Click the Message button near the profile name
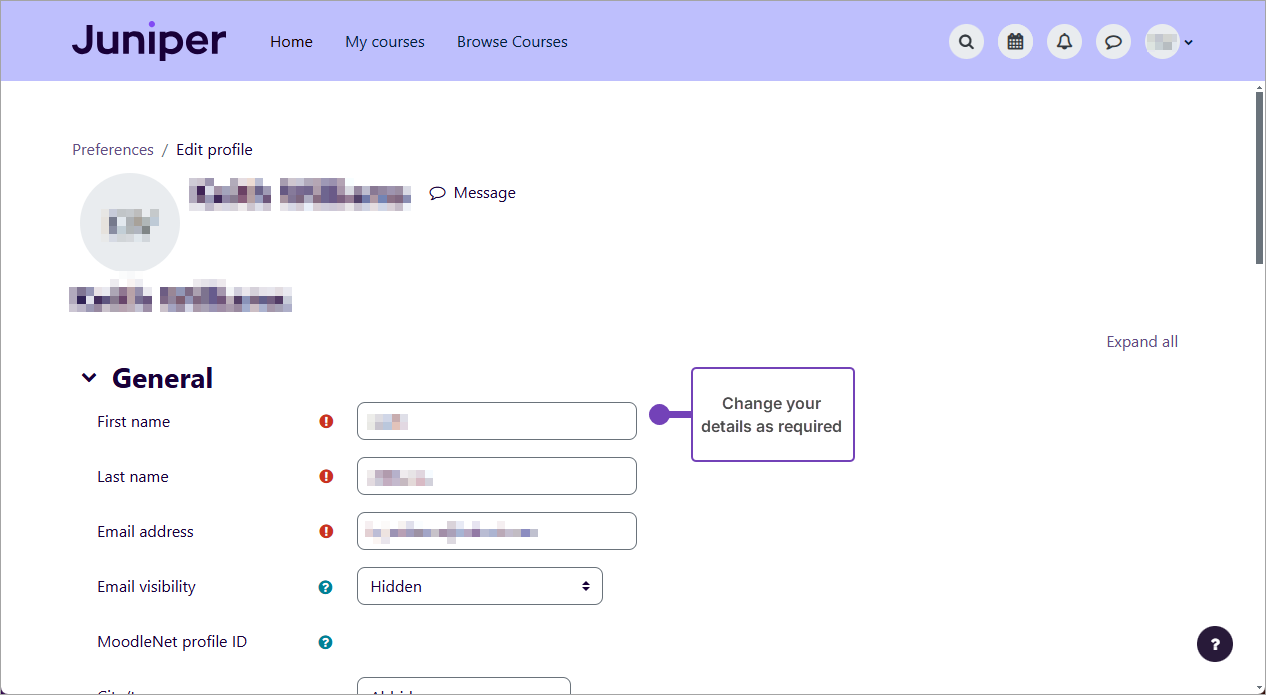 (x=472, y=192)
